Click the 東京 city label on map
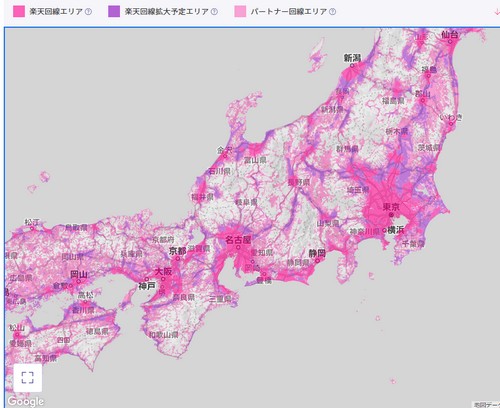 click(391, 207)
